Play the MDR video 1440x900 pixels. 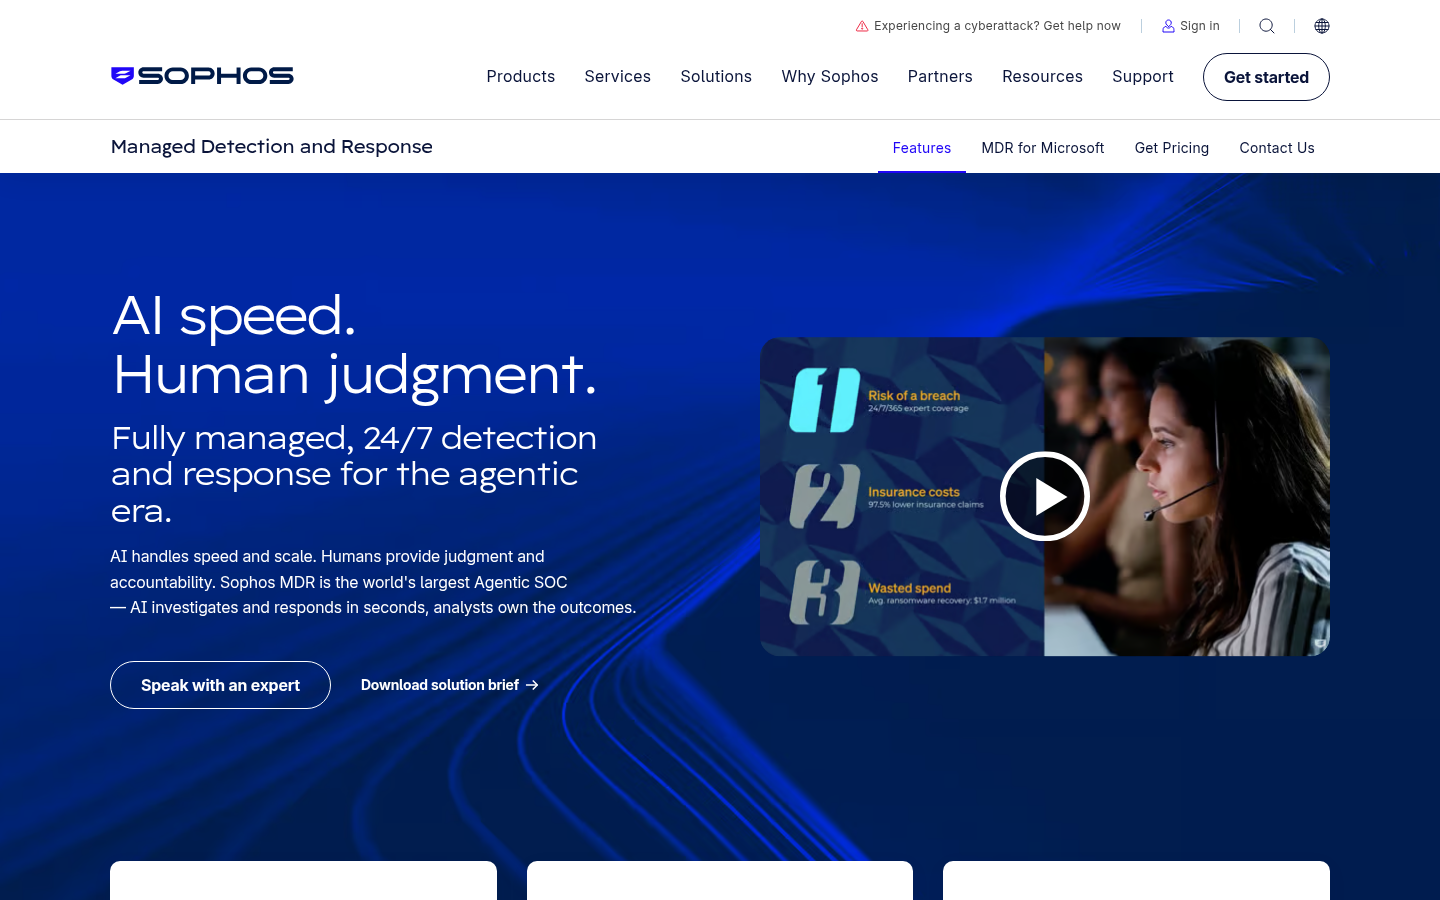[x=1045, y=496]
